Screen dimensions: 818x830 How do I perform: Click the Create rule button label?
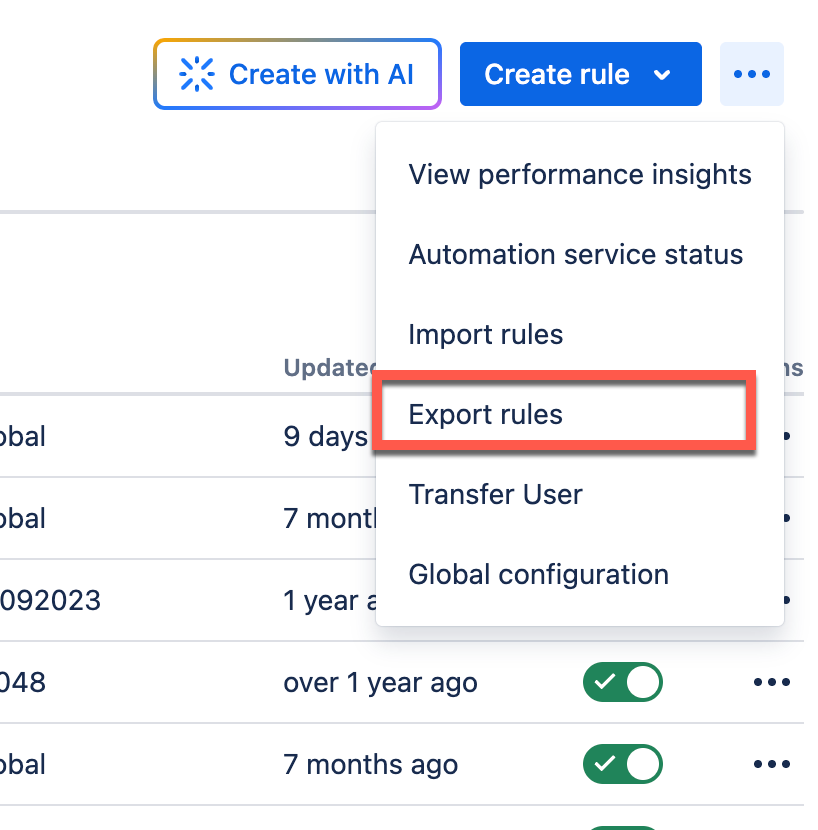(x=557, y=74)
